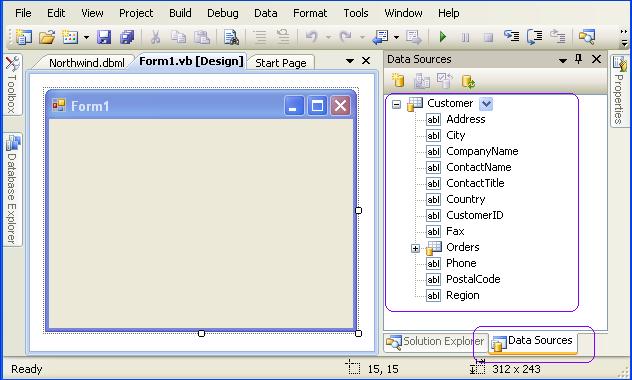This screenshot has width=632, height=380.
Task: Open the View menu
Action: (x=92, y=13)
